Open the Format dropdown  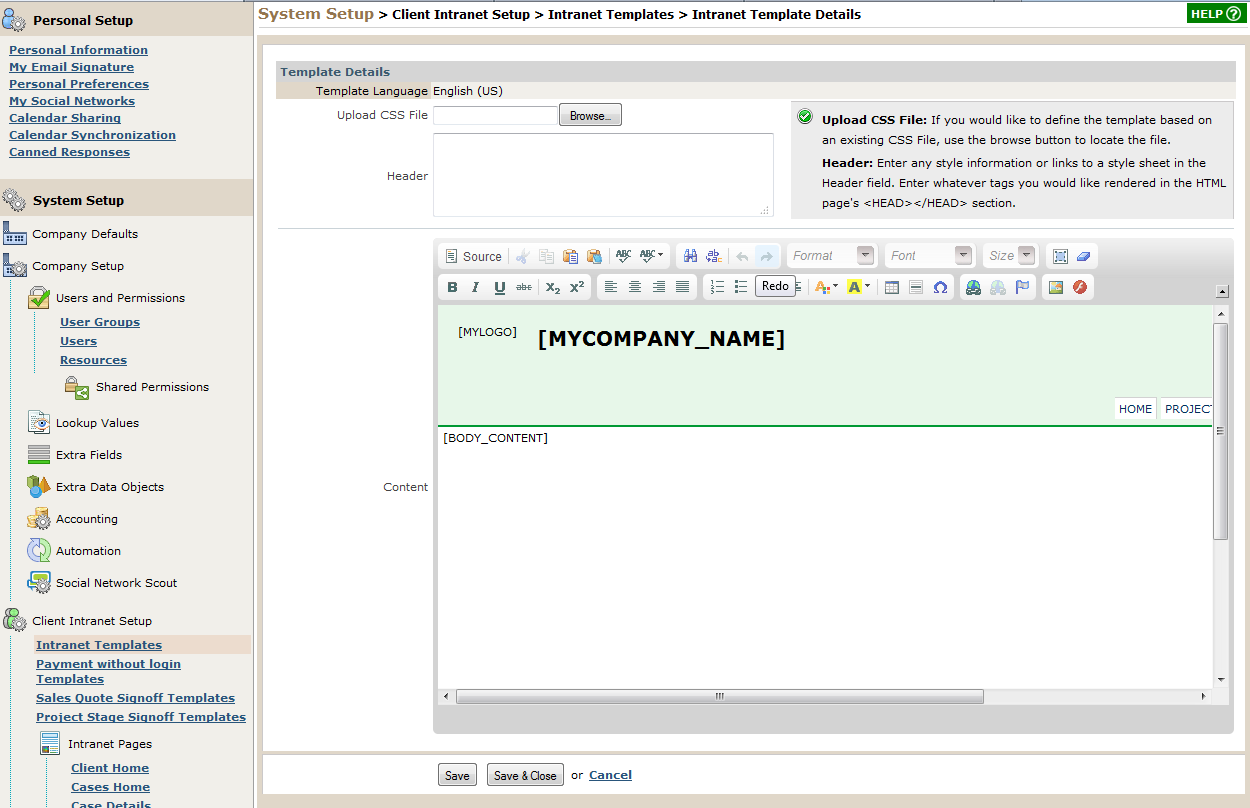(831, 256)
